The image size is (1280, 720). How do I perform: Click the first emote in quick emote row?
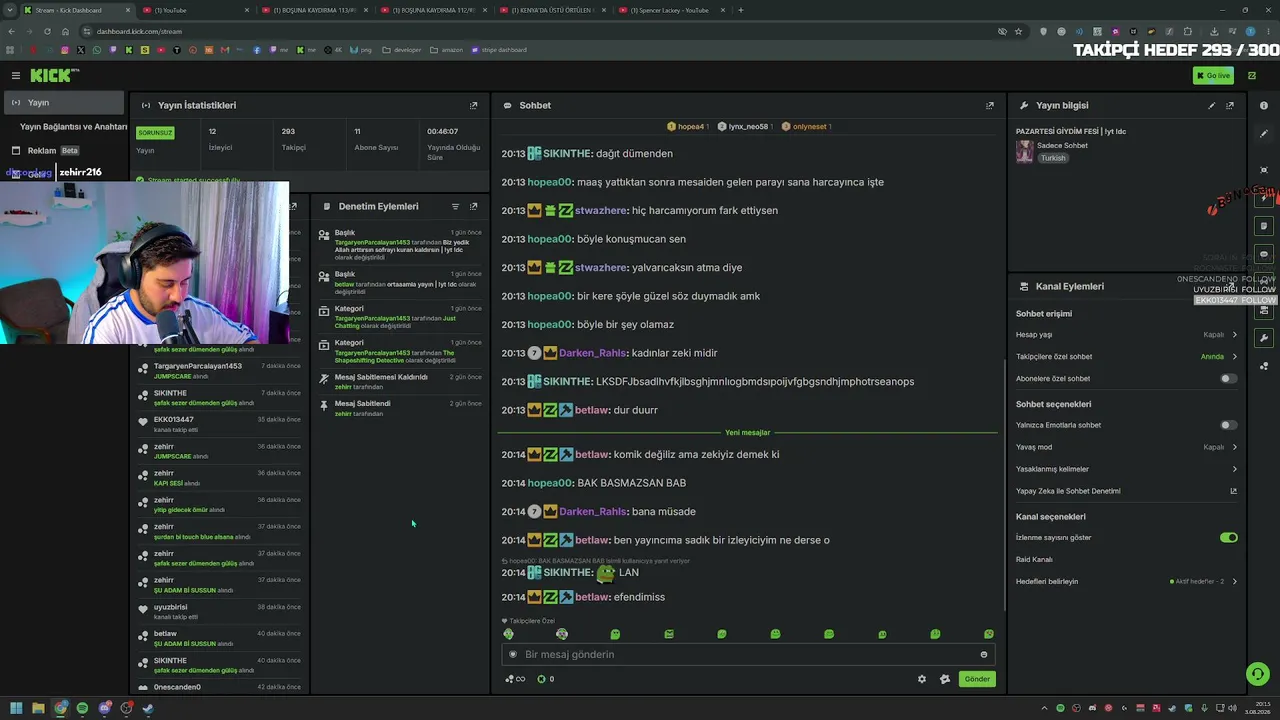[x=508, y=634]
